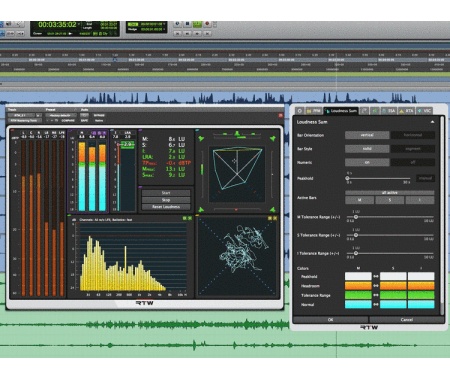
Task: Click the top-left green arrow of the surround analyzer
Action: click(x=201, y=138)
